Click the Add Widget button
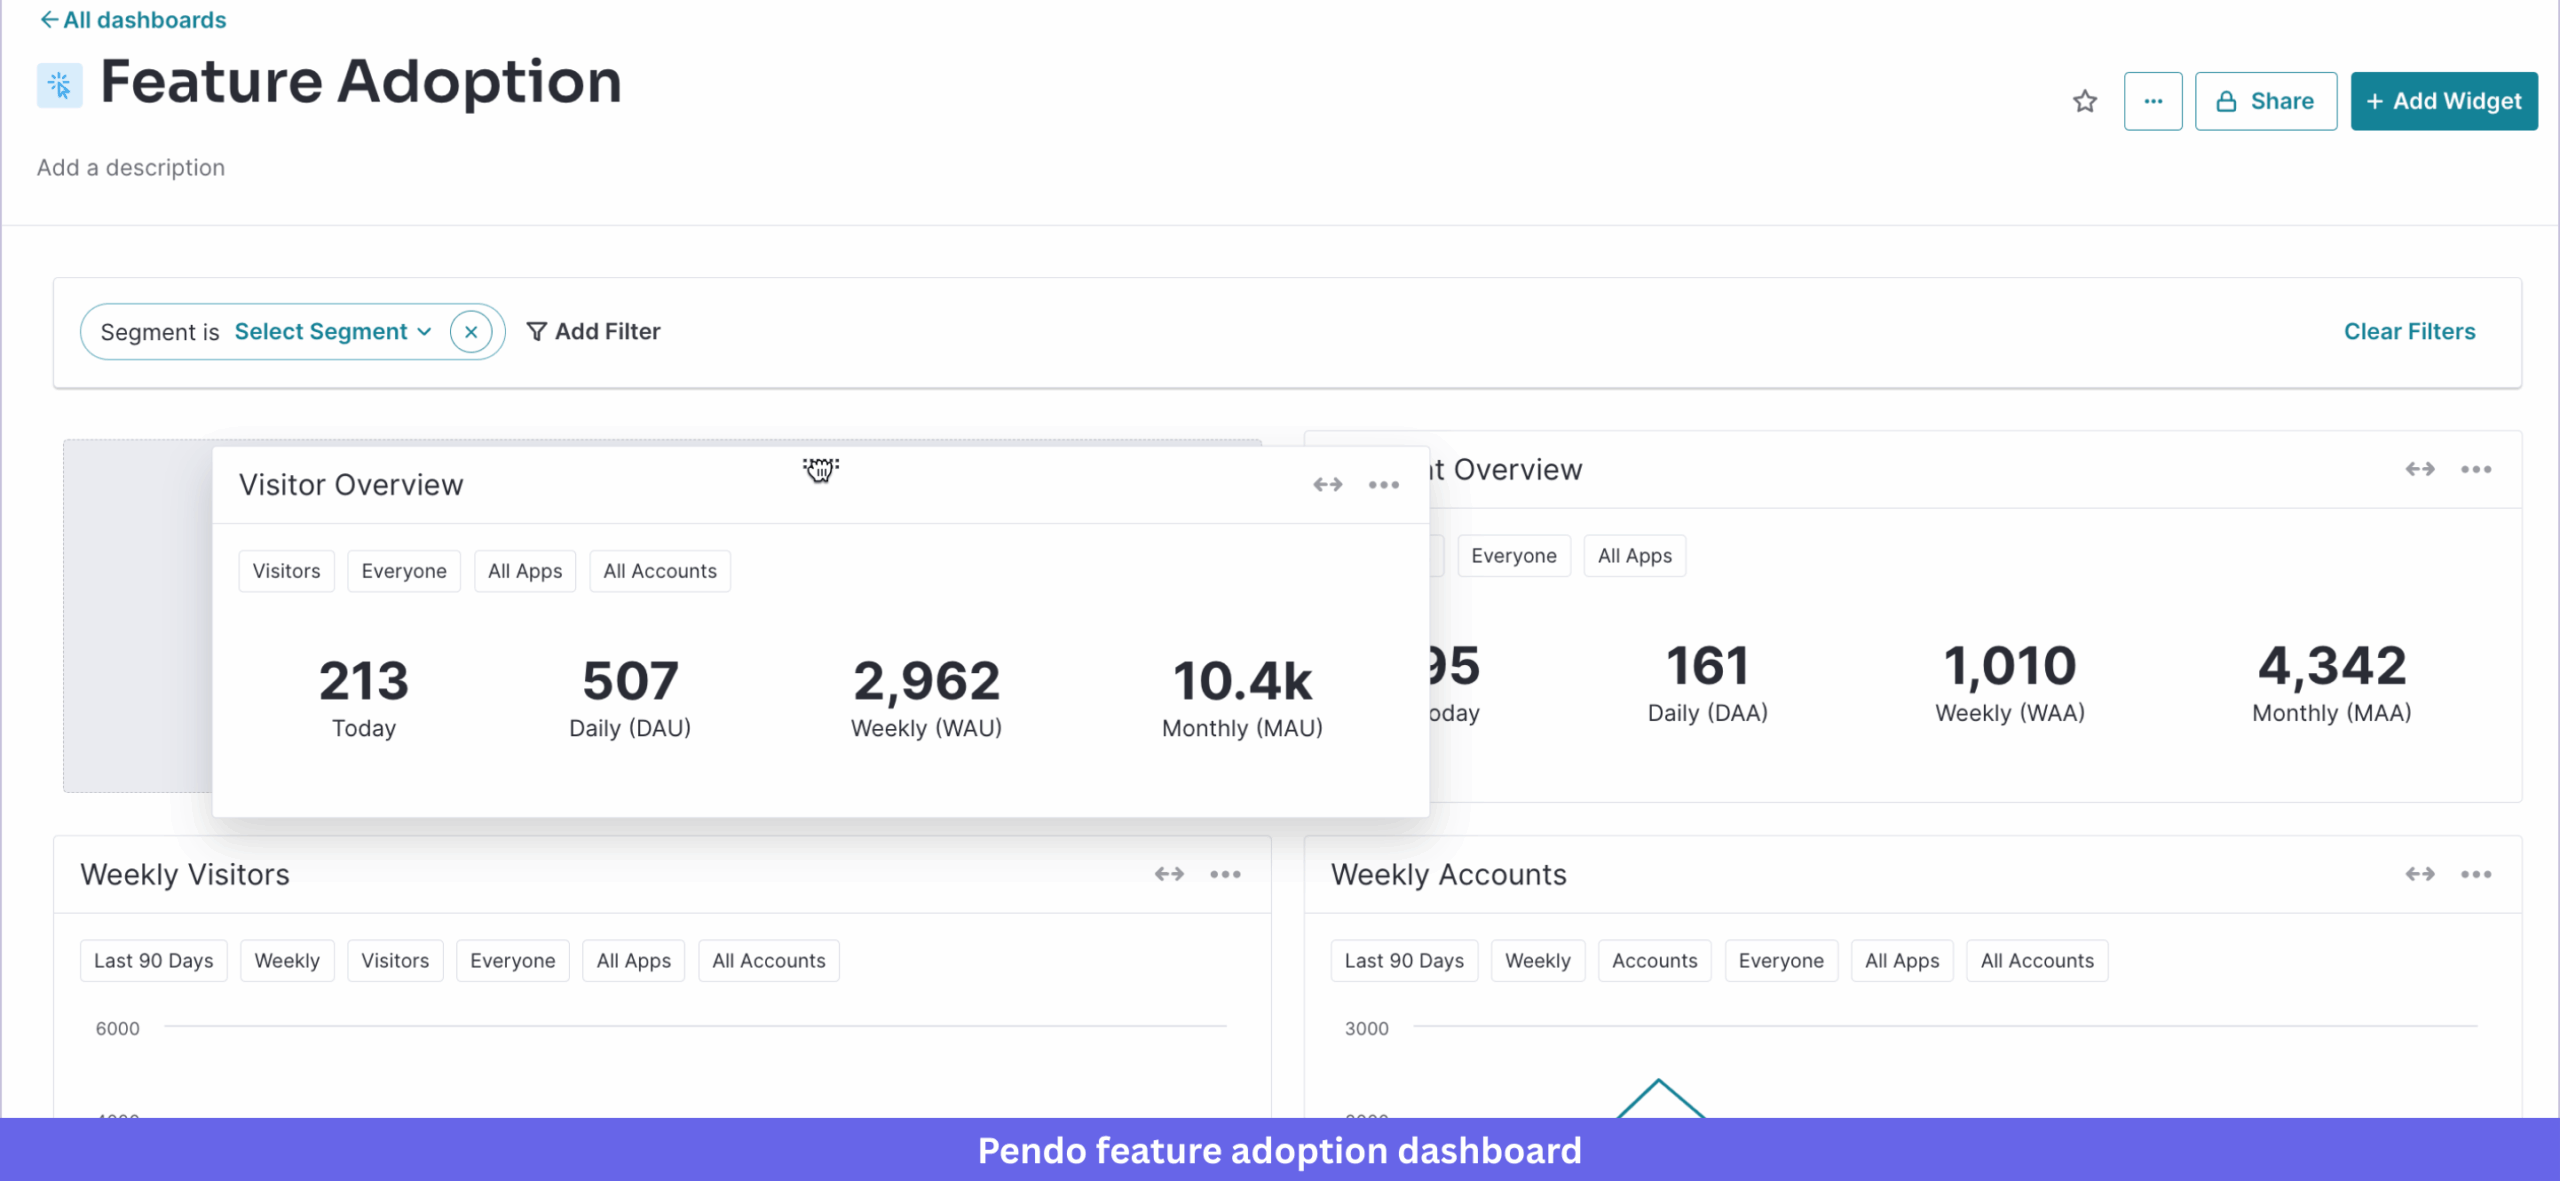This screenshot has height=1181, width=2560. (2443, 101)
